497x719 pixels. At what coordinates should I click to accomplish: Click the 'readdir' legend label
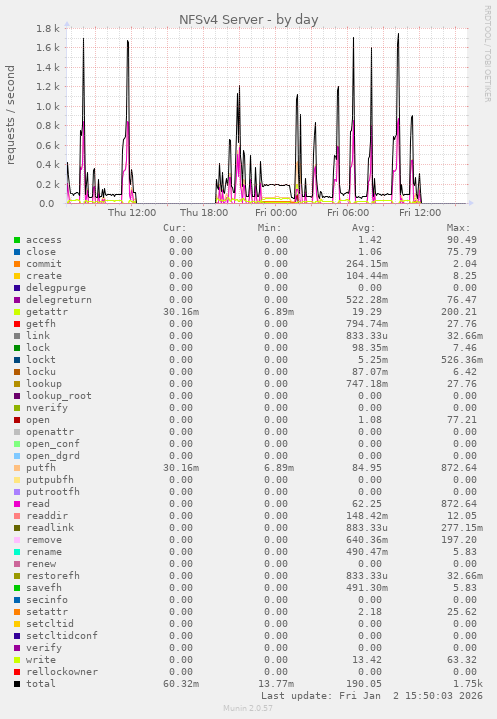coord(47,516)
